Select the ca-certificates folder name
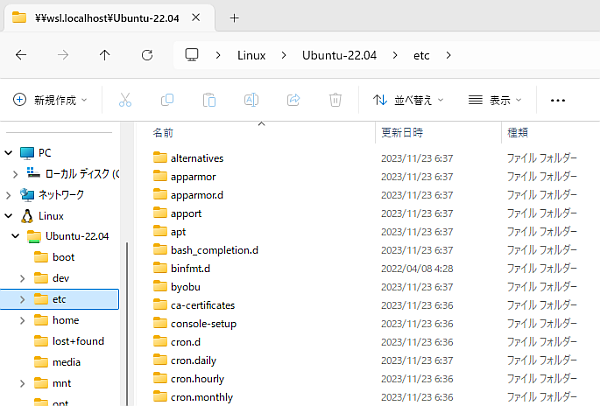600x406 pixels. 203,305
